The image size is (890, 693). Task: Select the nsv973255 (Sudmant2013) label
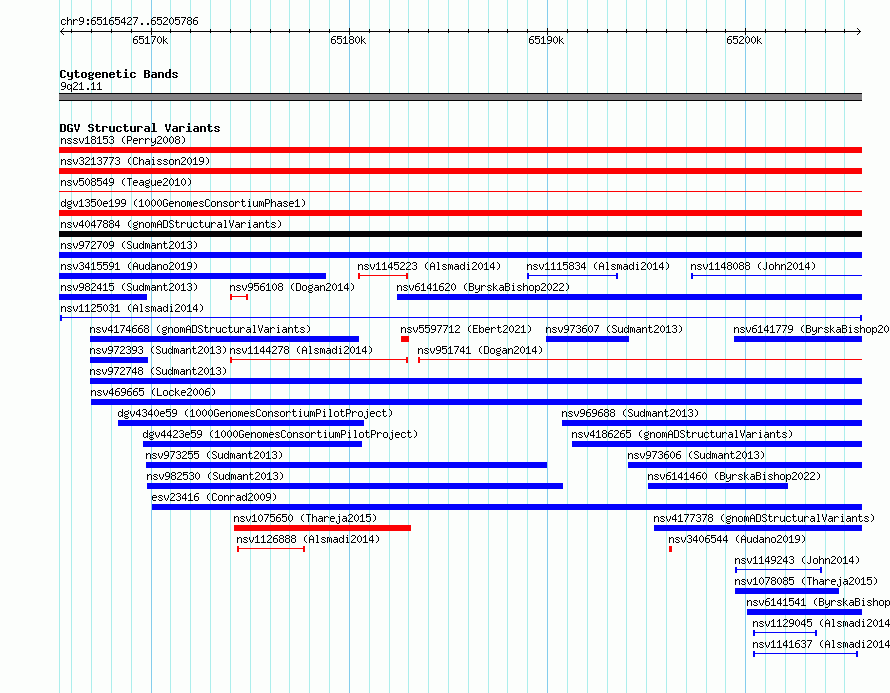[x=214, y=455]
